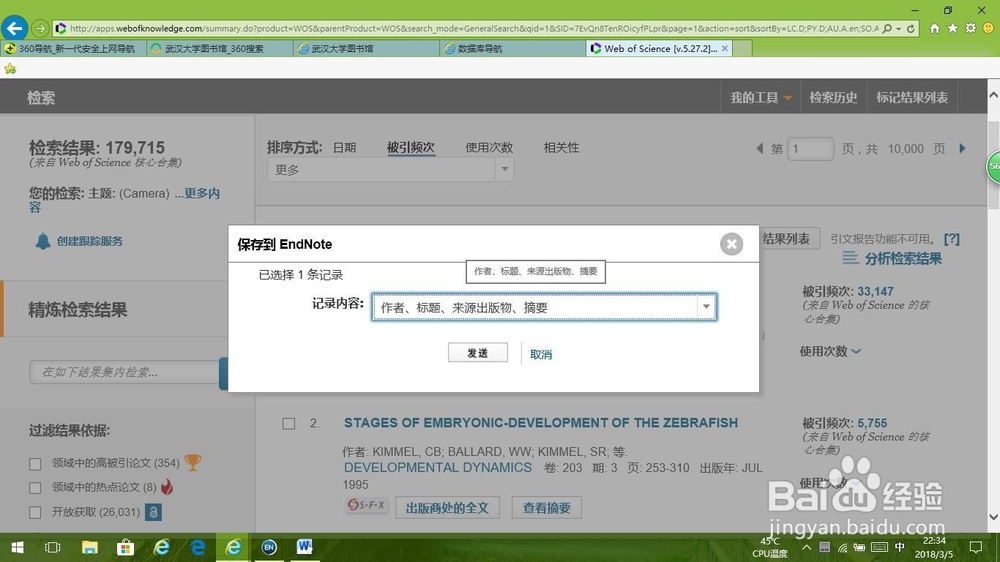Select checkbox for result 2 Zebrafish
This screenshot has width=1000, height=562.
(x=289, y=424)
